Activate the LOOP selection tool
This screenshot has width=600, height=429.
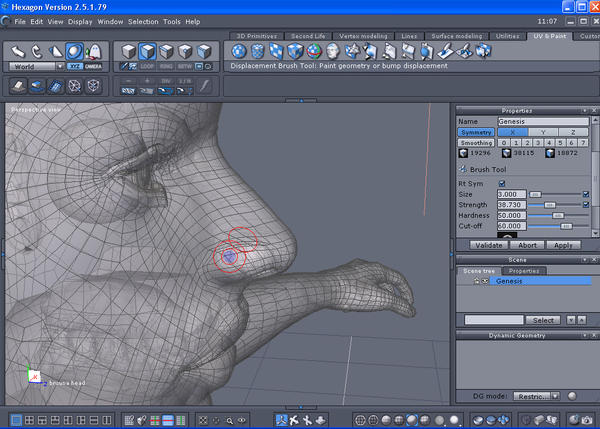(x=149, y=66)
